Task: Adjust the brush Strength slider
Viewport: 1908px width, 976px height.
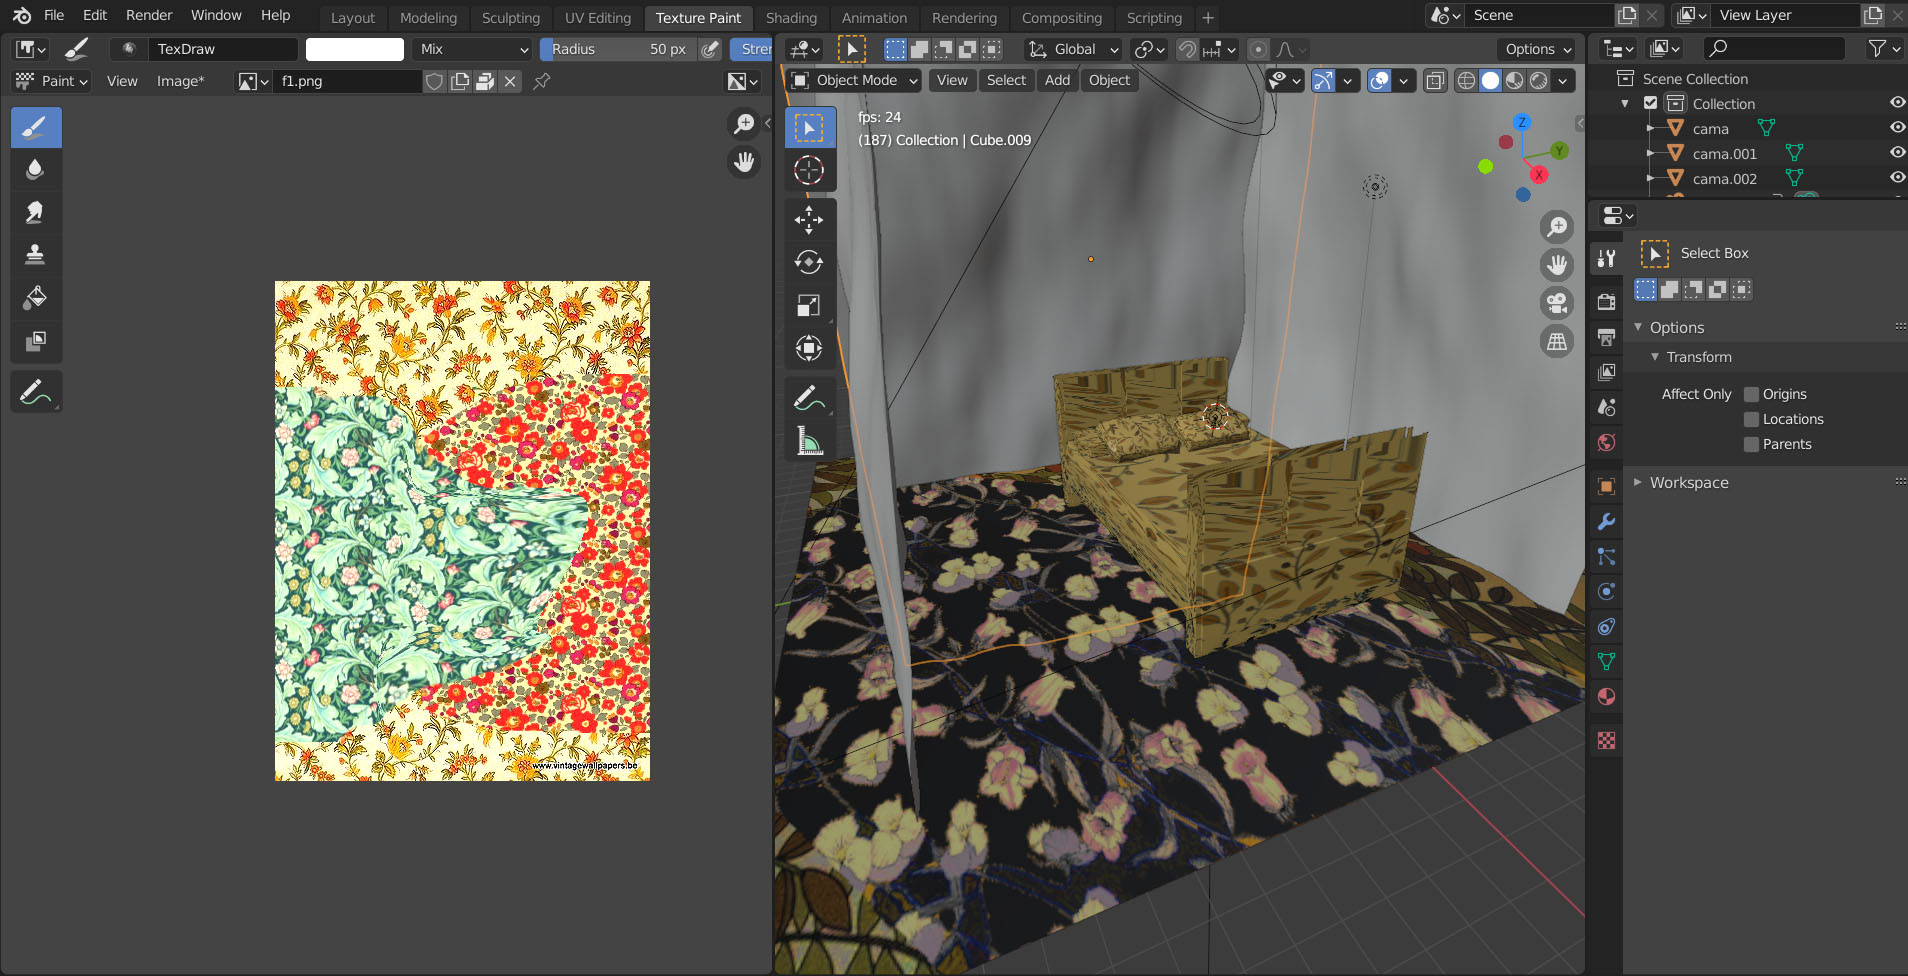Action: coord(752,49)
